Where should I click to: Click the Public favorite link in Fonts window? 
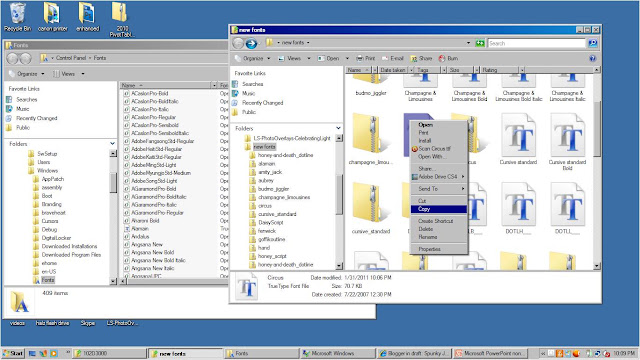click(23, 128)
